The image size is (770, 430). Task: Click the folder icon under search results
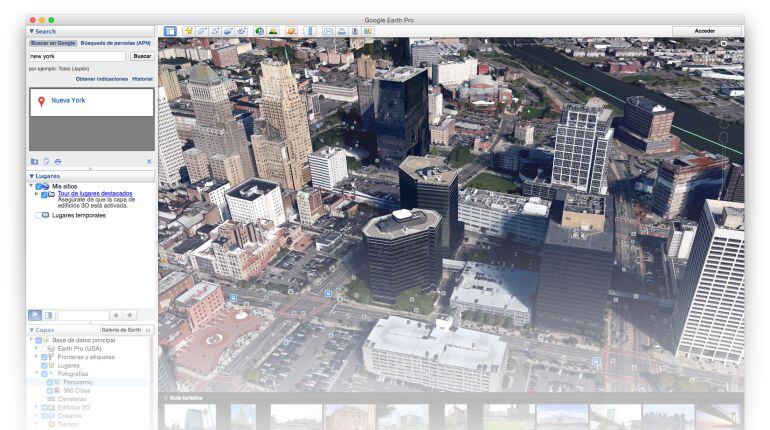coord(34,161)
